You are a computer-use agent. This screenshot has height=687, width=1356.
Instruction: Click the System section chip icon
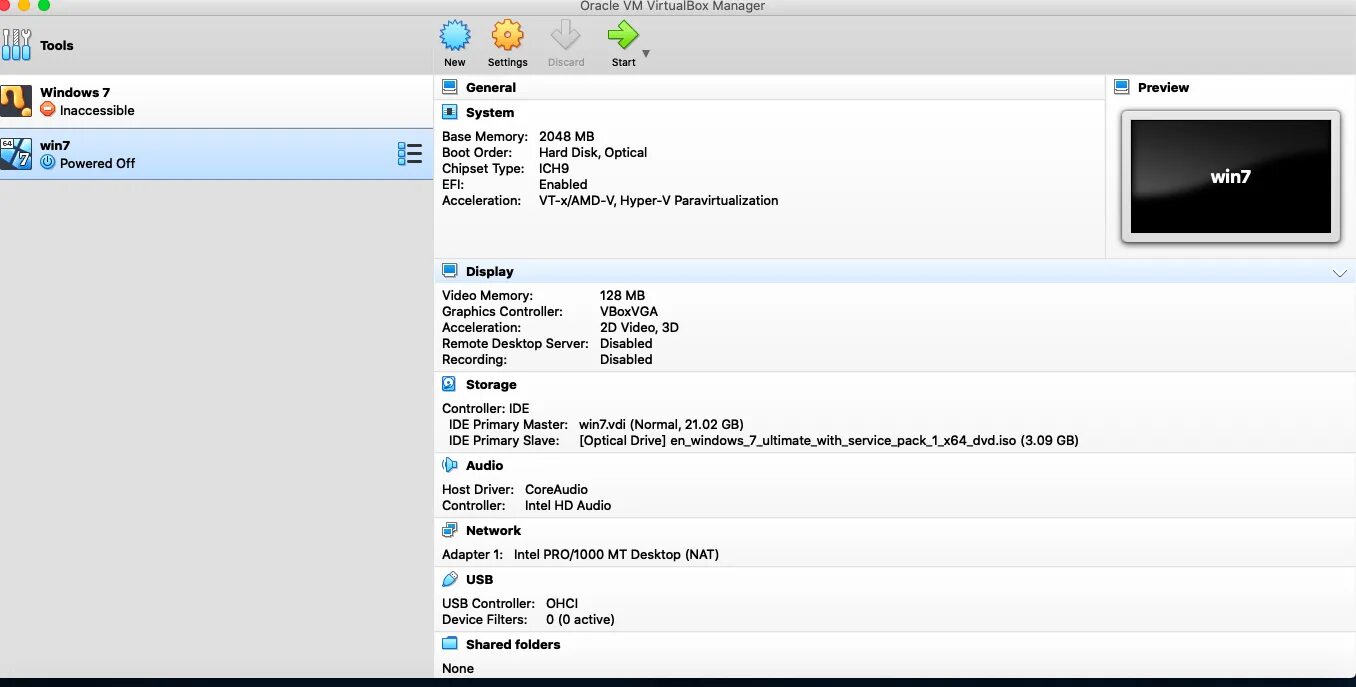tap(450, 112)
